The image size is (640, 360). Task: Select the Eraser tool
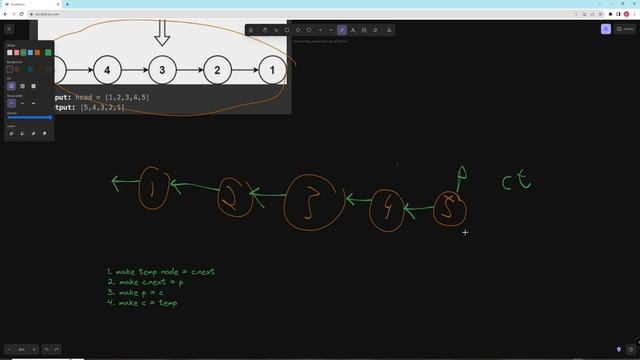click(x=375, y=30)
